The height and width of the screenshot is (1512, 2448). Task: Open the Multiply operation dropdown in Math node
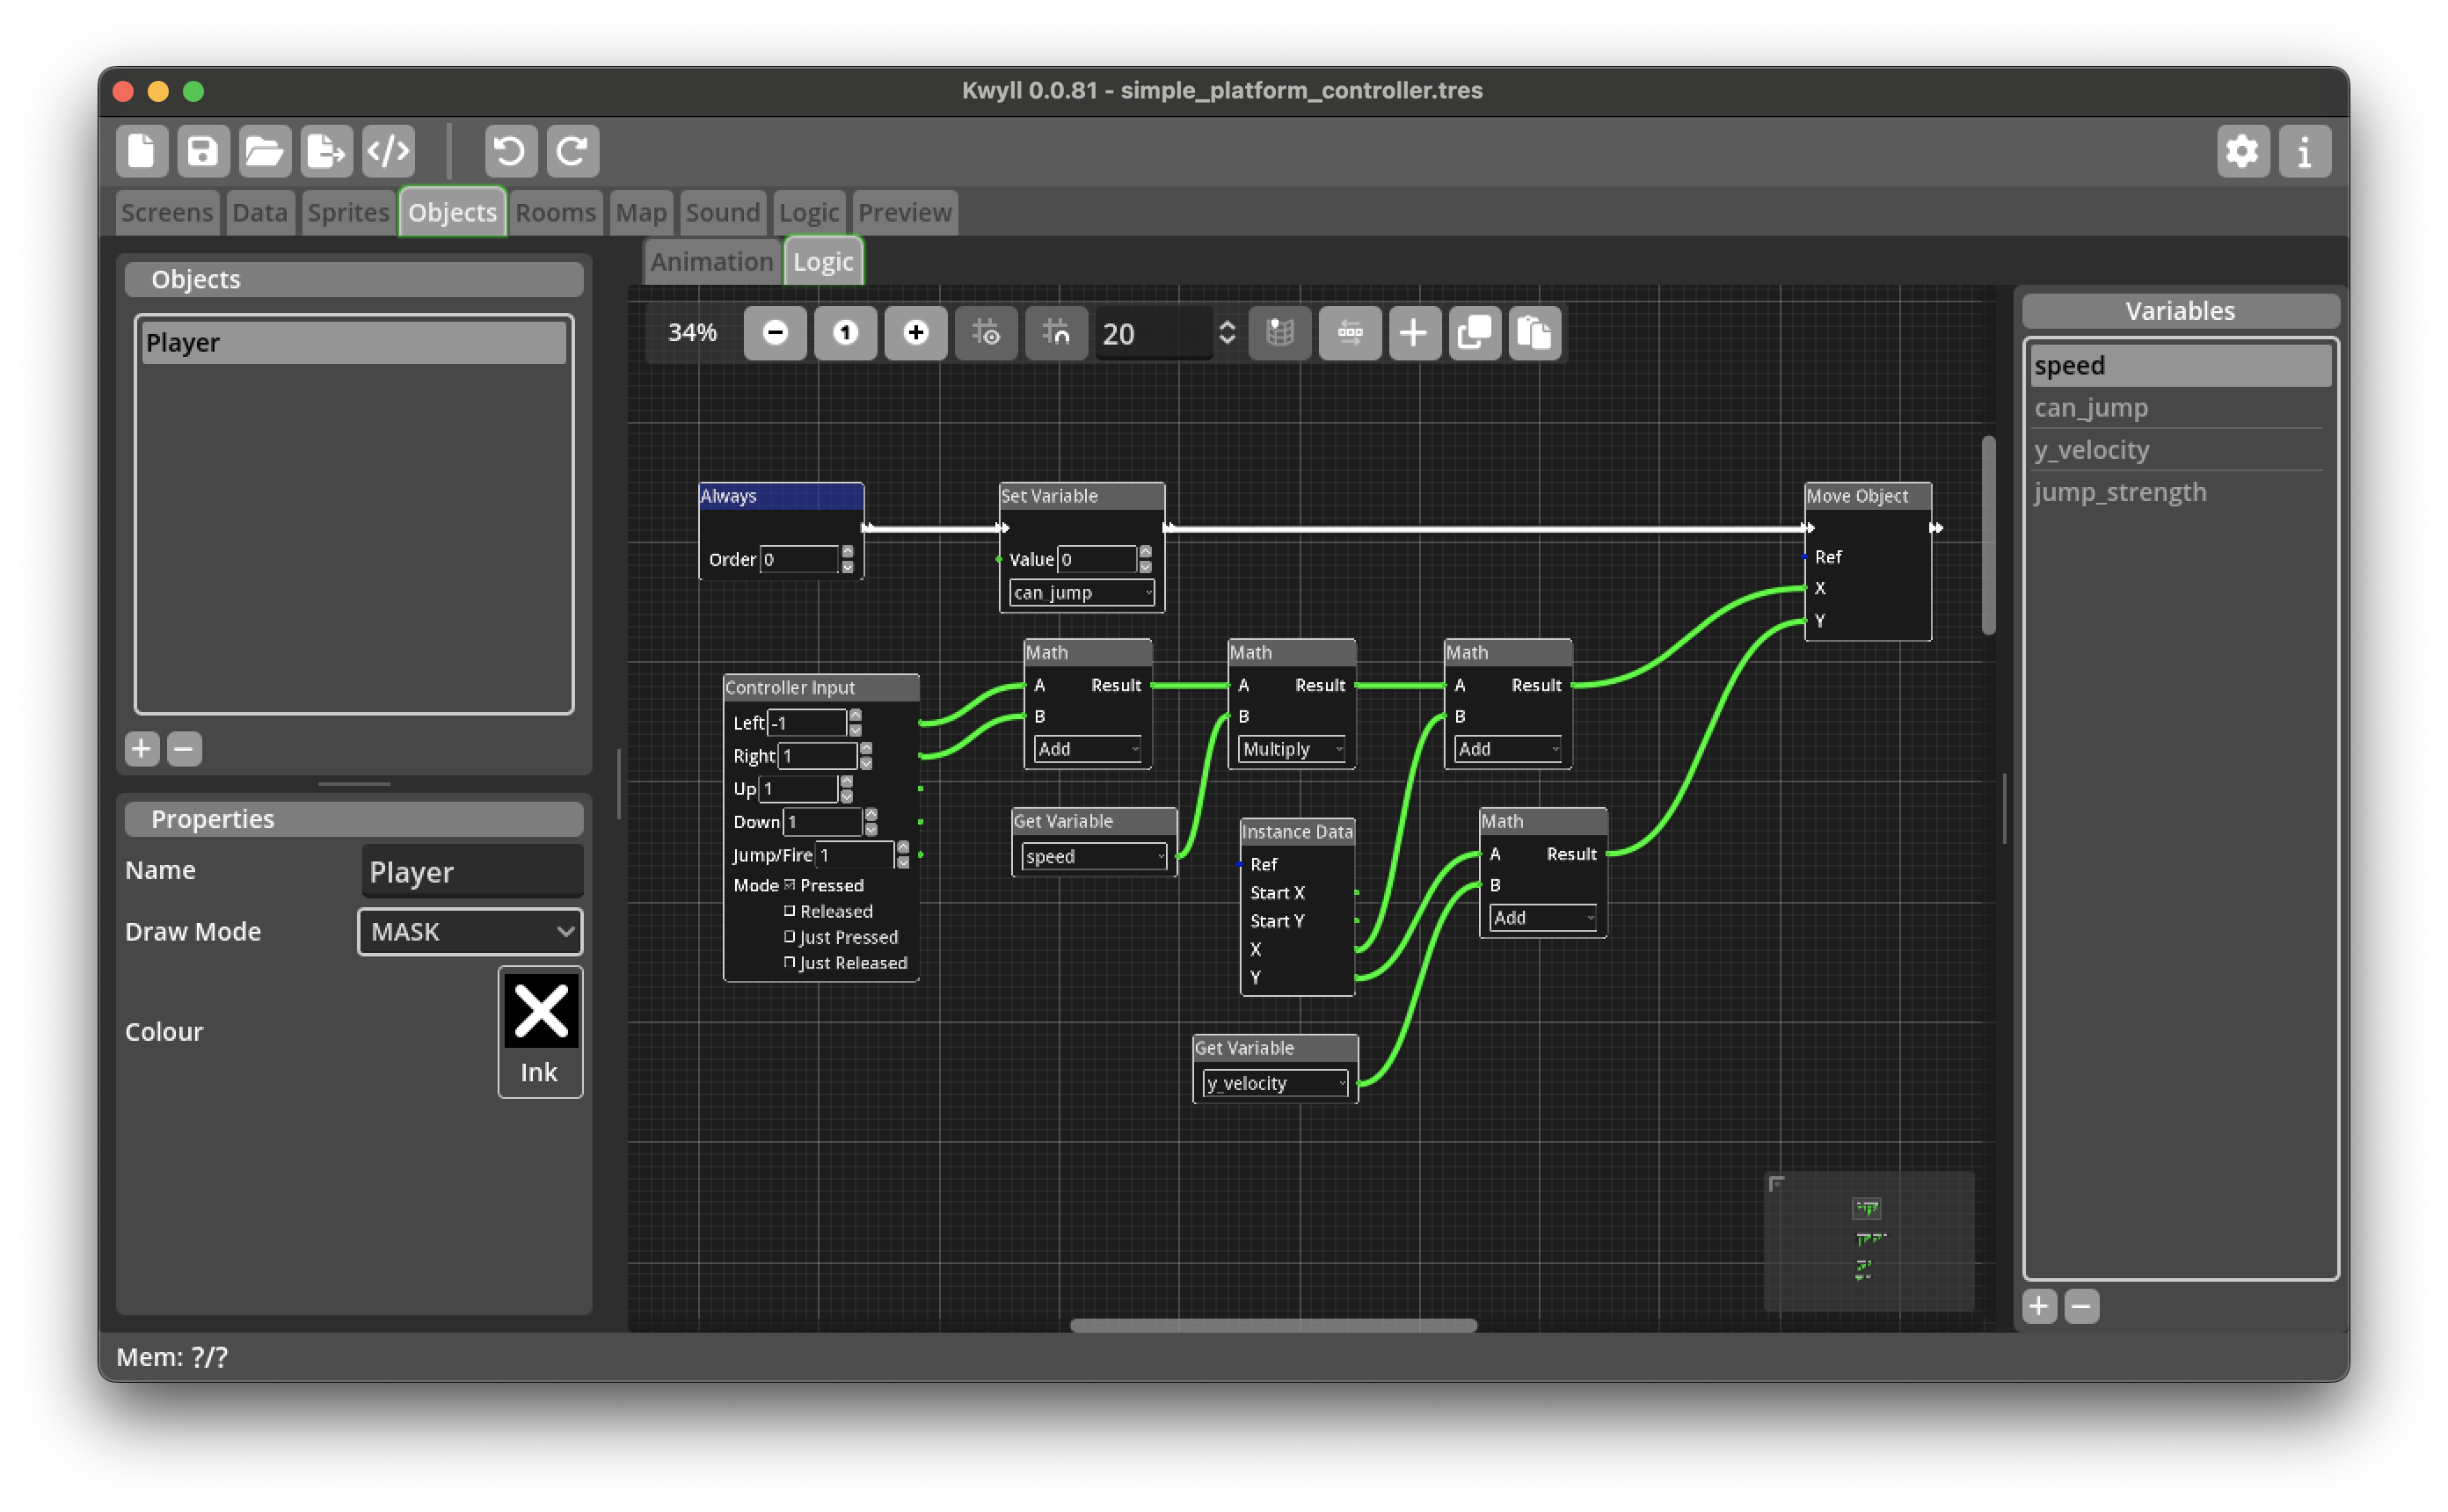point(1292,749)
